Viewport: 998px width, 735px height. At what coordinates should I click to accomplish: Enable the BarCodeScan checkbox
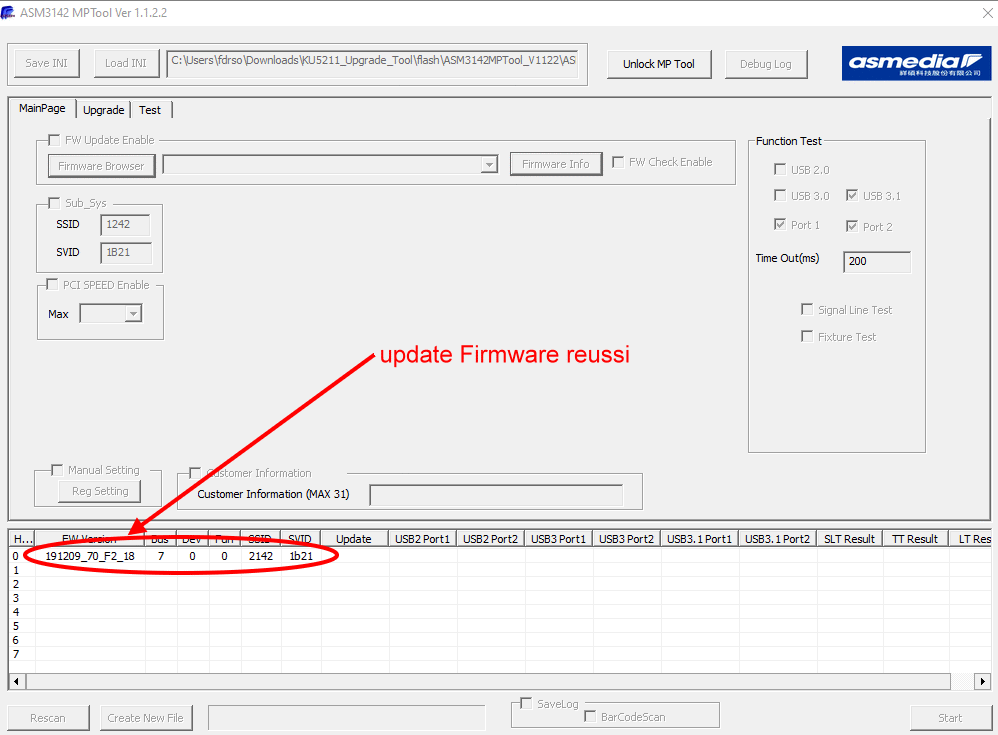[x=590, y=716]
